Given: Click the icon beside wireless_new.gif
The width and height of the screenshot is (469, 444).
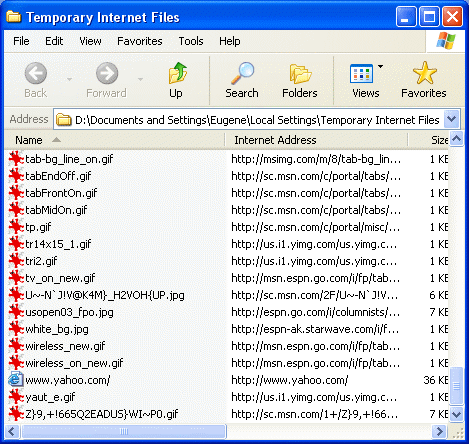Looking at the screenshot, I should point(16,346).
